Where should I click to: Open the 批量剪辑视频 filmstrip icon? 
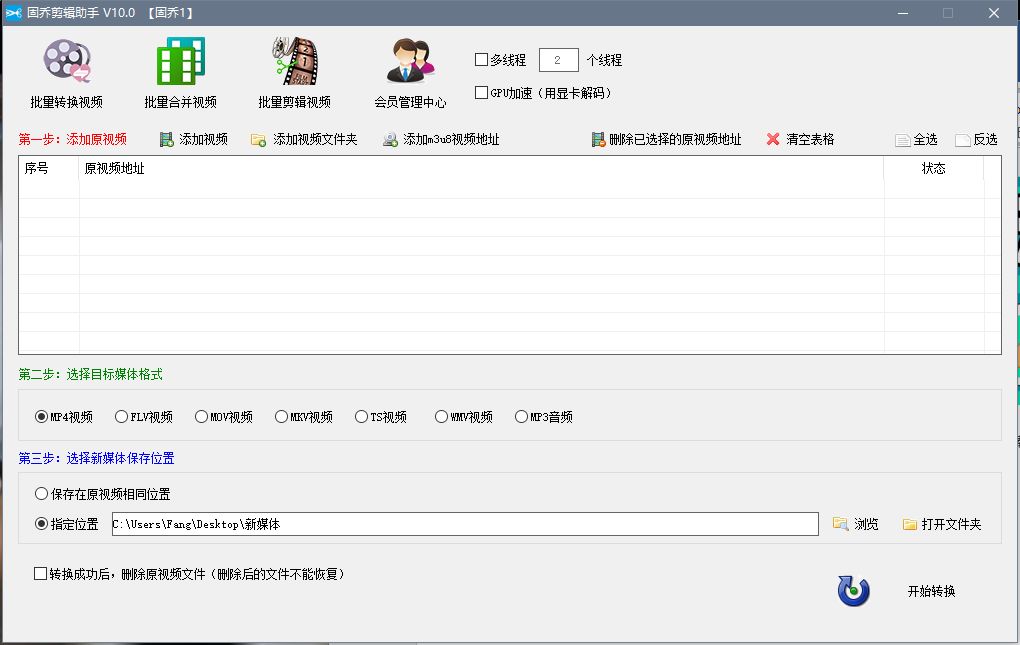click(295, 61)
